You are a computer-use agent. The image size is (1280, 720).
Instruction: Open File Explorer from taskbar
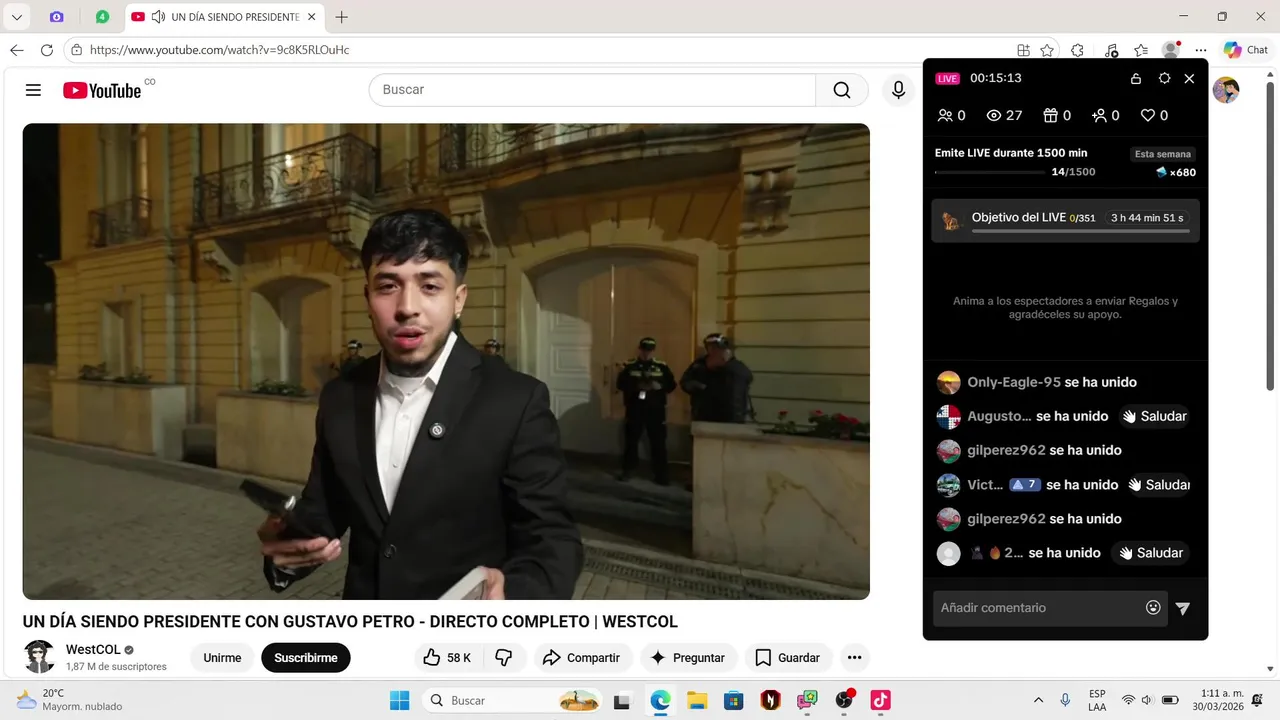click(697, 700)
